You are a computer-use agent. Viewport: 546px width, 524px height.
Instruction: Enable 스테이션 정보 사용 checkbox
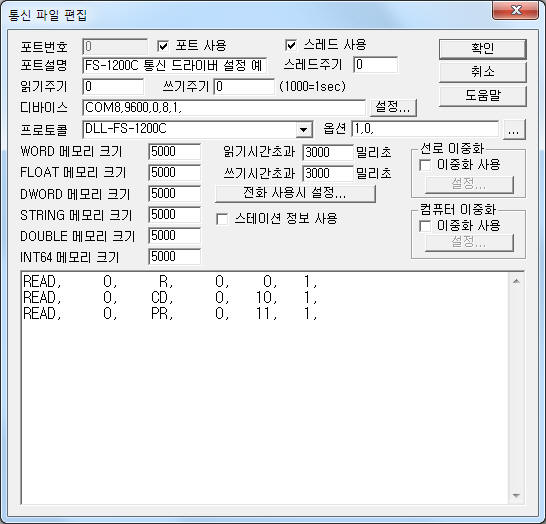point(222,219)
